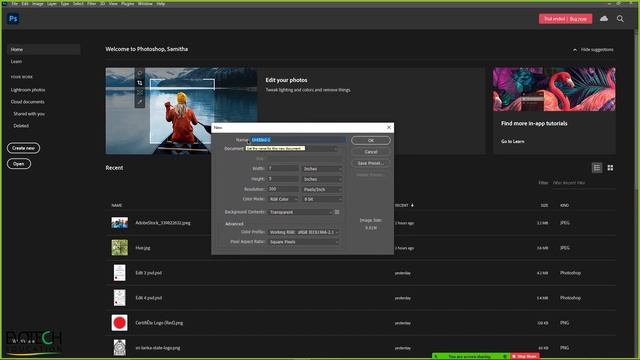Switch recent files to grid view
The width and height of the screenshot is (640, 360).
click(x=610, y=168)
